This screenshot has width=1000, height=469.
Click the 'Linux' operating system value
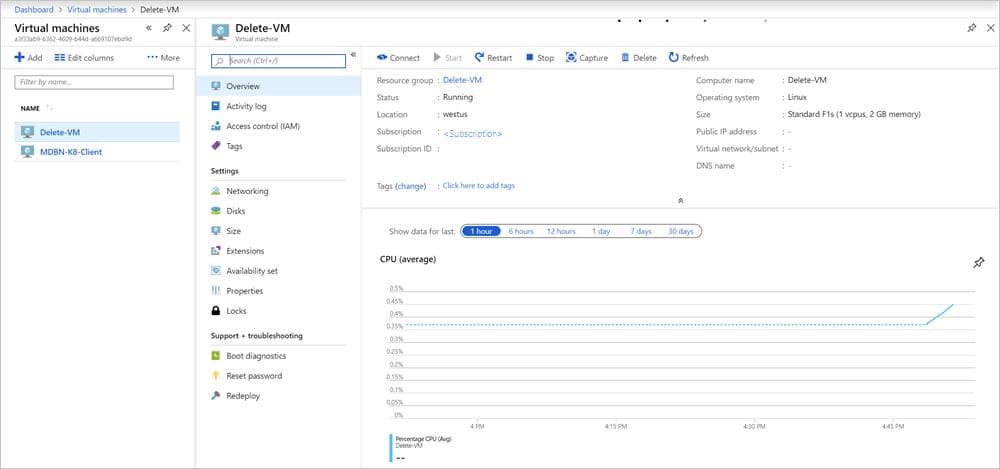[797, 98]
